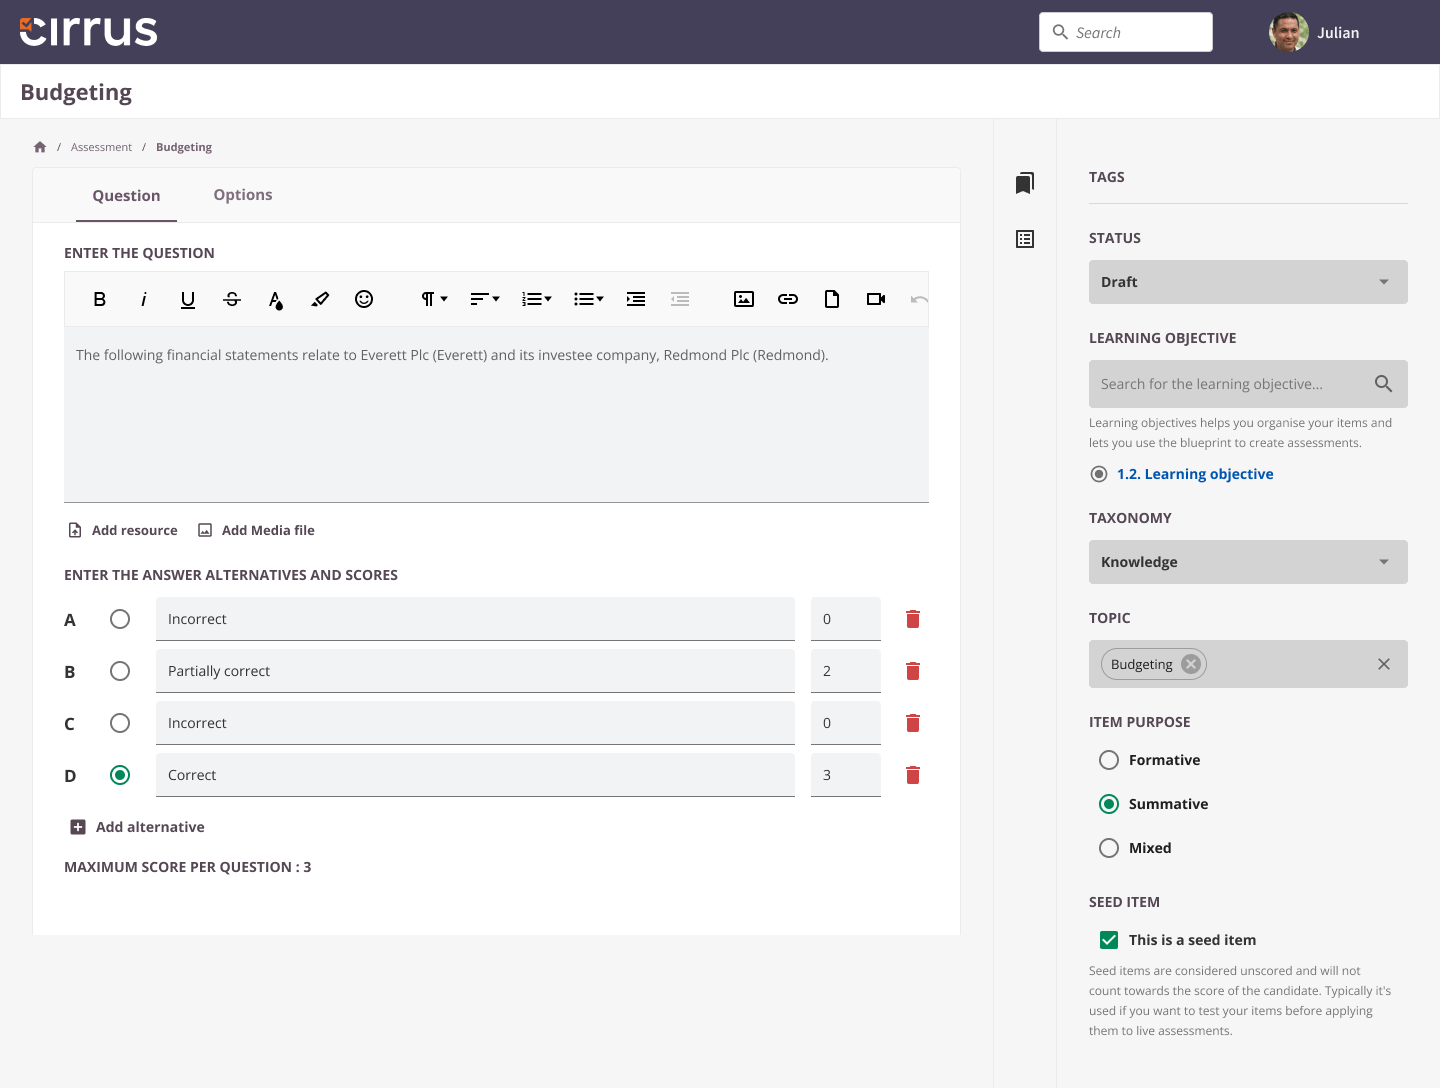1440x1088 pixels.
Task: Open the numbered list dropdown arrow
Action: [548, 299]
